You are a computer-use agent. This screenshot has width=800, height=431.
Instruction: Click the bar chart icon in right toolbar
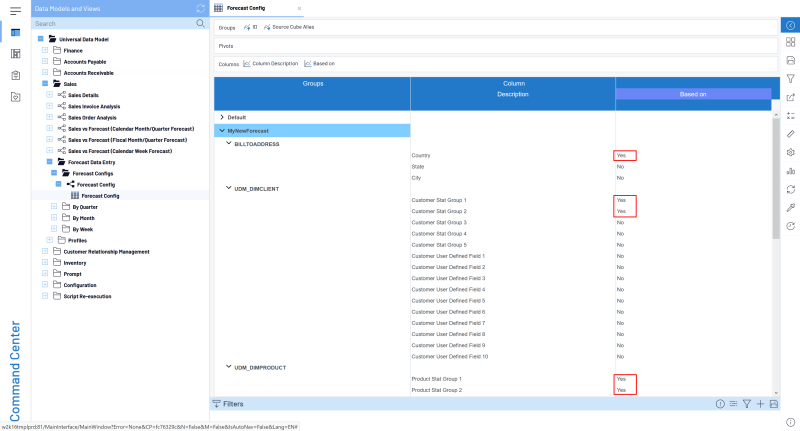point(790,170)
